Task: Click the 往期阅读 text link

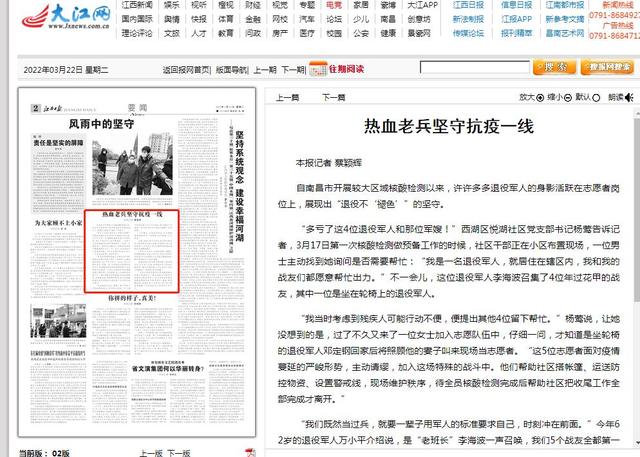Action: pyautogui.click(x=346, y=69)
